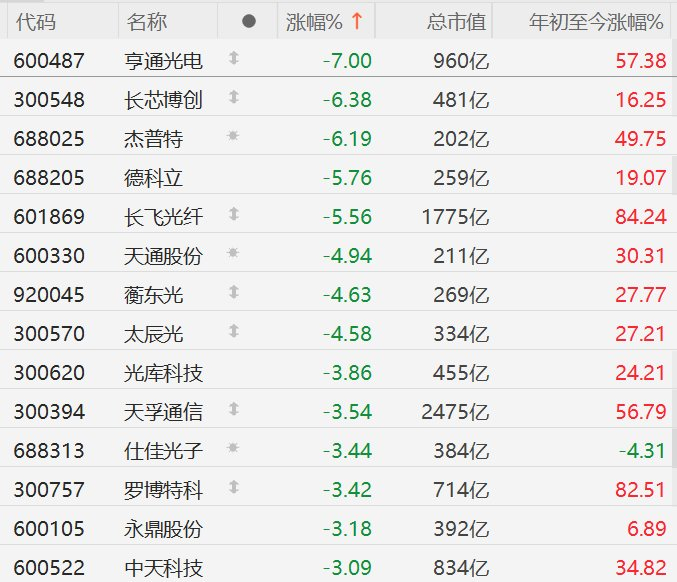The image size is (677, 582).
Task: Select stock name 中天科技
Action: point(163,567)
